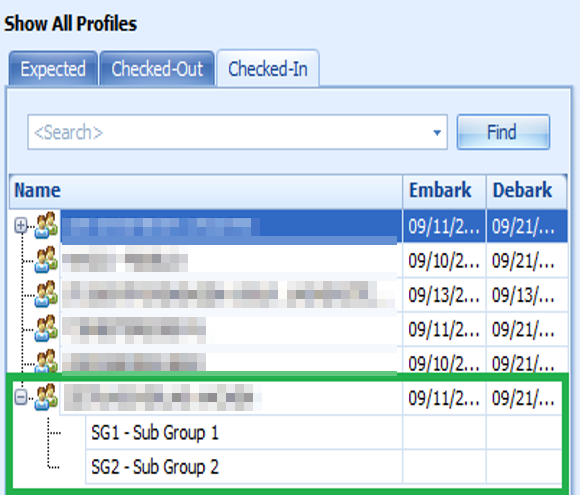Switch to the Expected tab

53,69
